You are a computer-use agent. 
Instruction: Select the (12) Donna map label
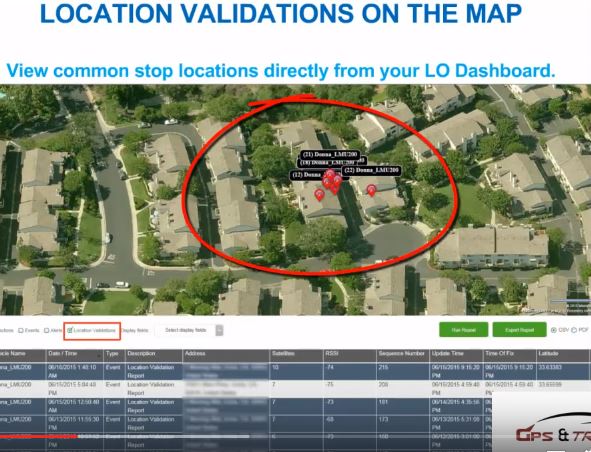click(307, 175)
